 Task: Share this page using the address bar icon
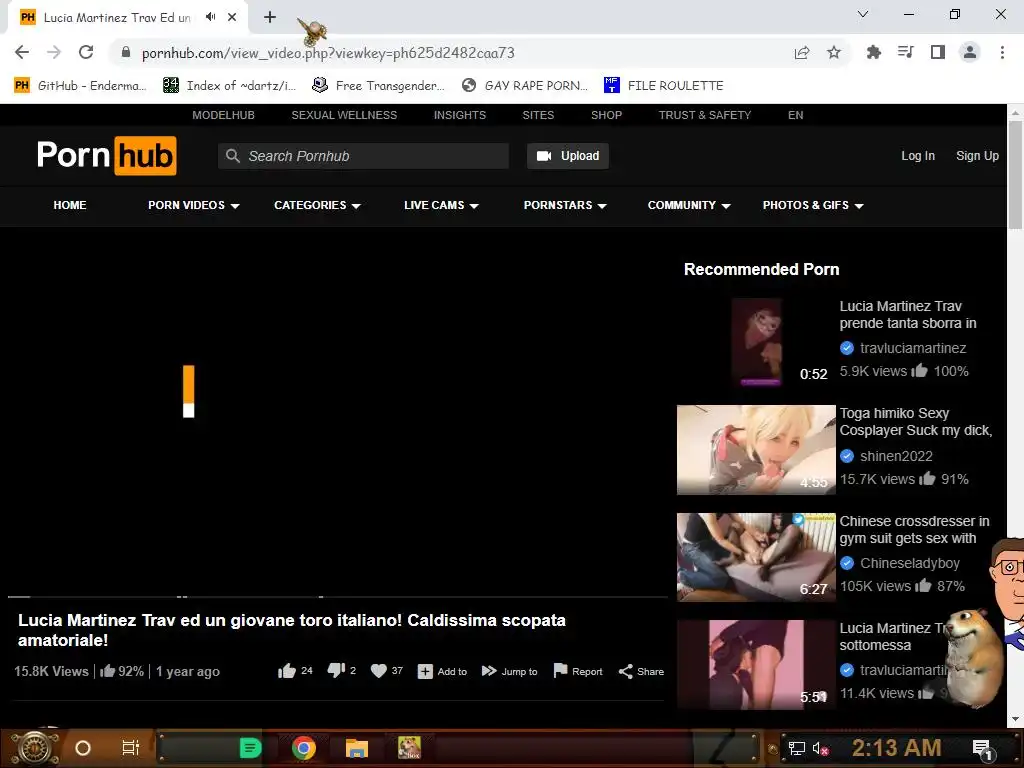[x=801, y=52]
